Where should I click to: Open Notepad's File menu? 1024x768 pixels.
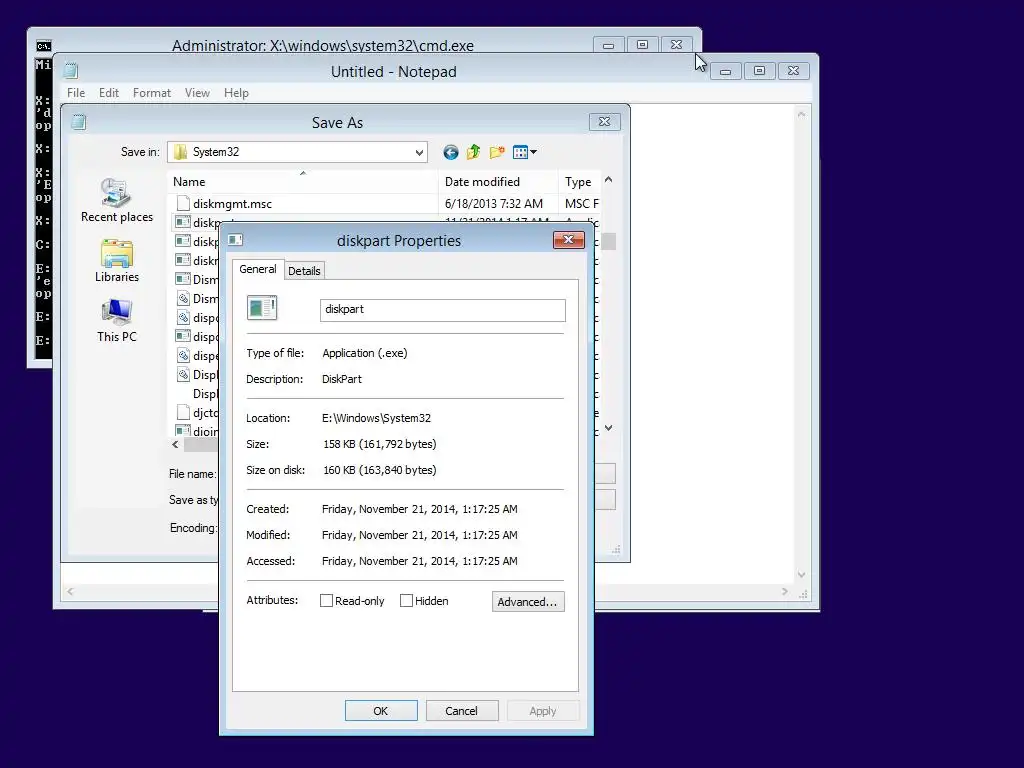[76, 93]
